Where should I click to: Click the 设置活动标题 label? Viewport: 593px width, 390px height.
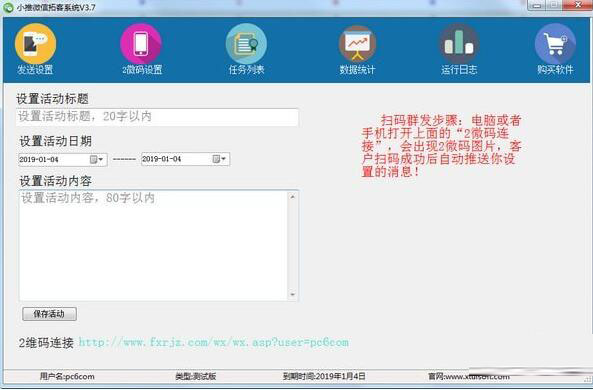pyautogui.click(x=52, y=99)
